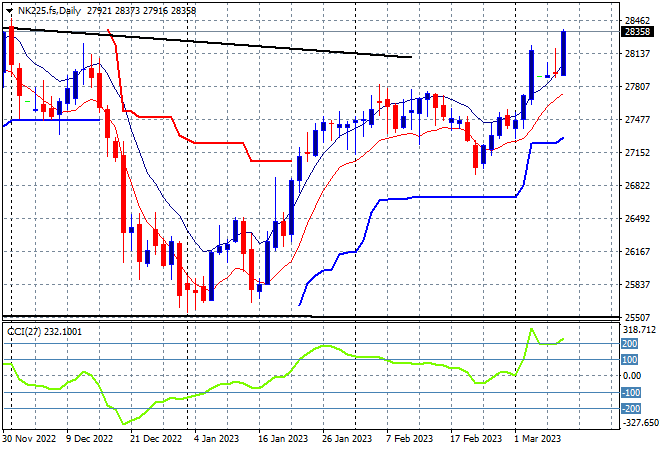The height and width of the screenshot is (450, 660).
Task: Click the 16 Jan 2023 date label
Action: 283,439
